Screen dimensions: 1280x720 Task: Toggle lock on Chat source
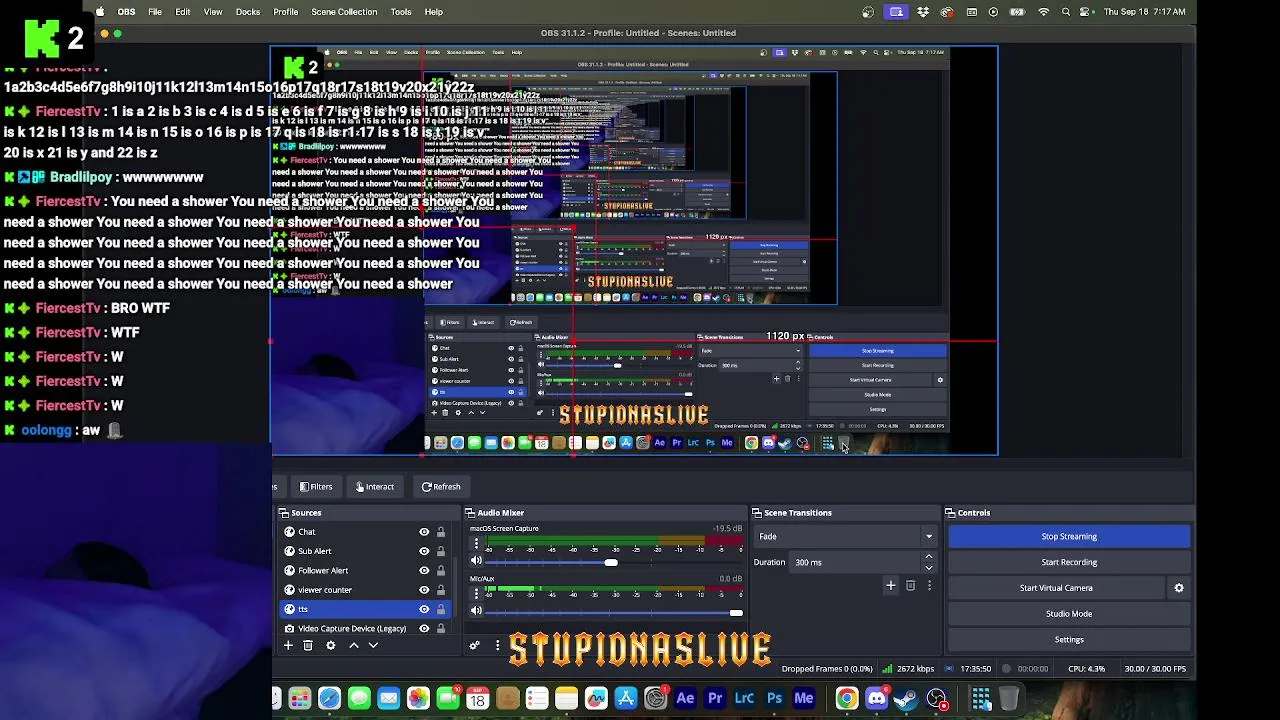pos(440,532)
